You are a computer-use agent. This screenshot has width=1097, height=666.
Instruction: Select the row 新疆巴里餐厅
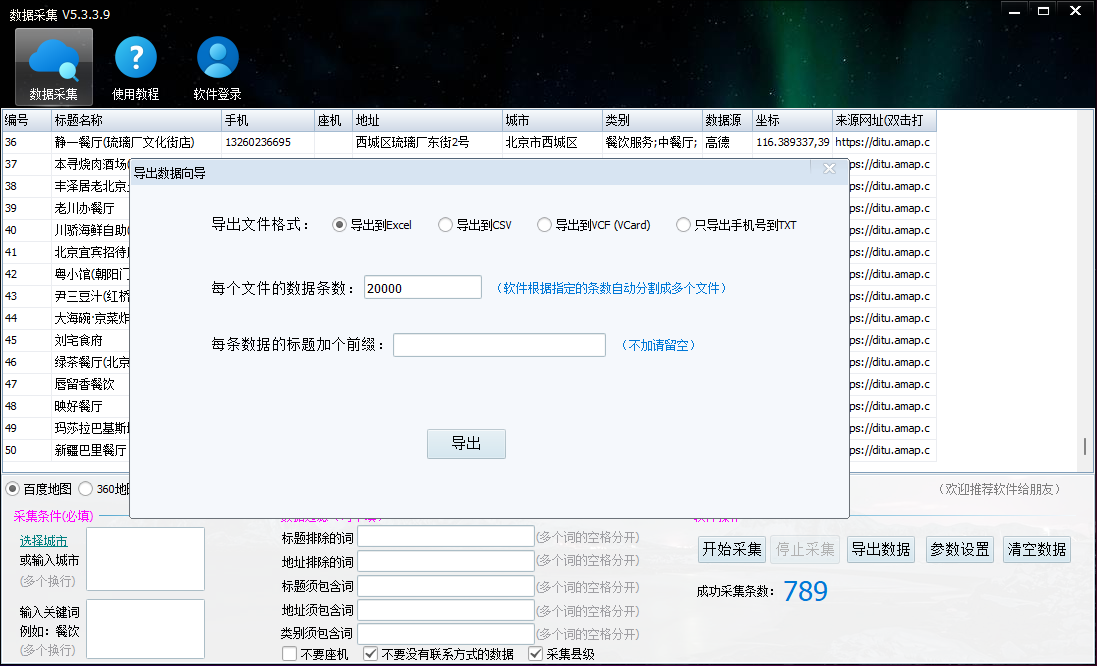click(x=91, y=450)
